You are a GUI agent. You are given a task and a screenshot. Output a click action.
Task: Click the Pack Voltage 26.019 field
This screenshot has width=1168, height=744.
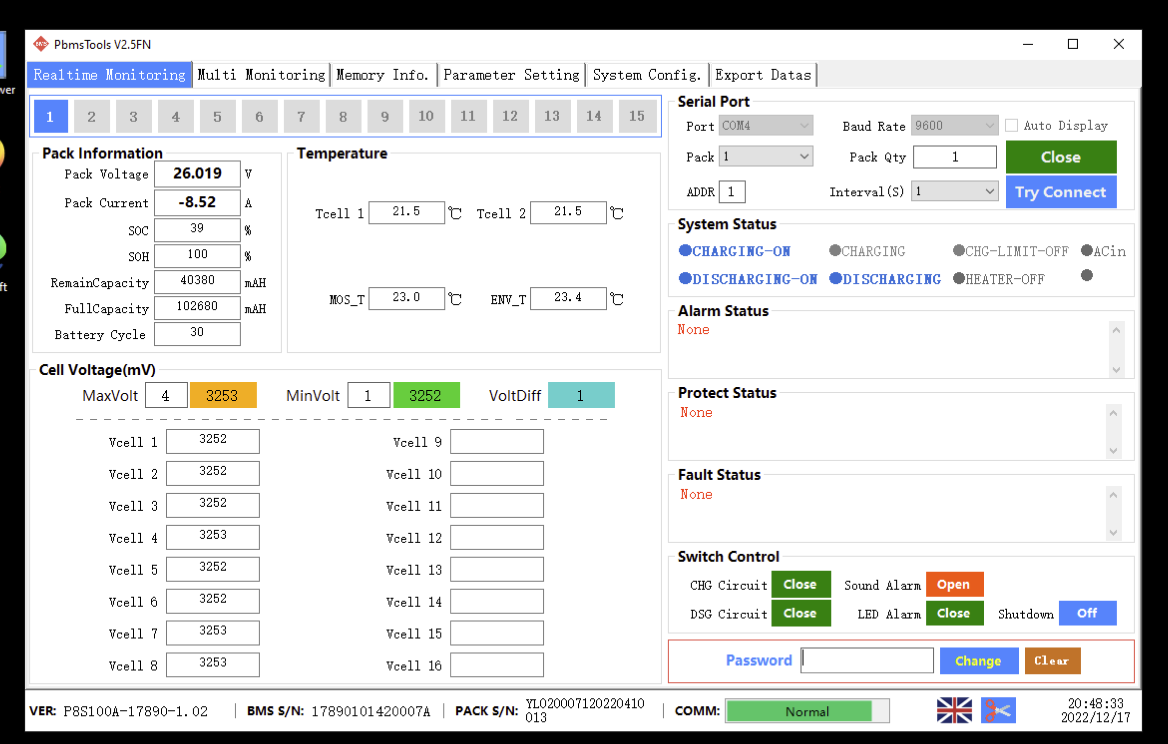197,174
